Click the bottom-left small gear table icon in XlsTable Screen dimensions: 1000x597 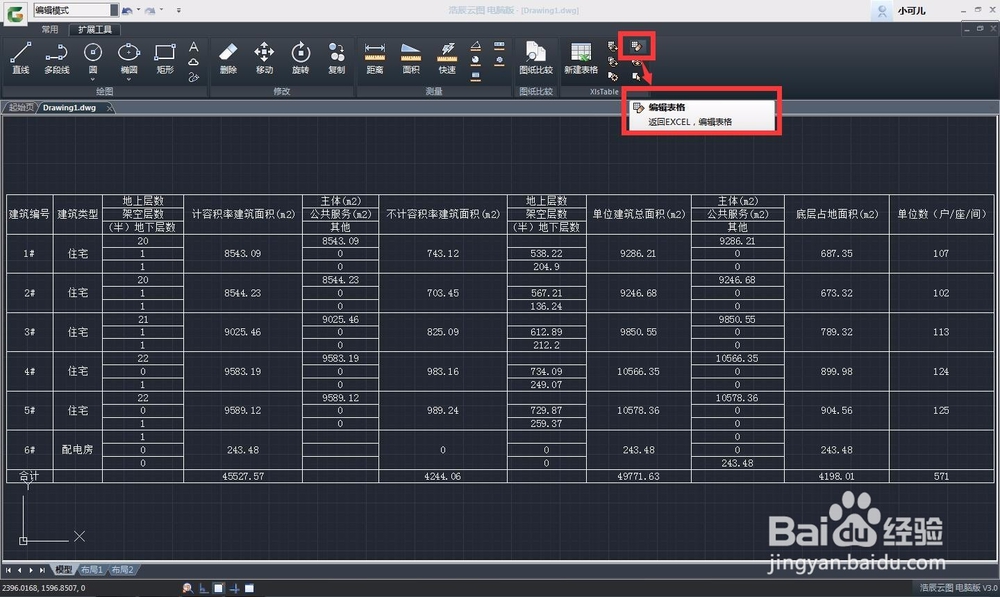tap(613, 77)
